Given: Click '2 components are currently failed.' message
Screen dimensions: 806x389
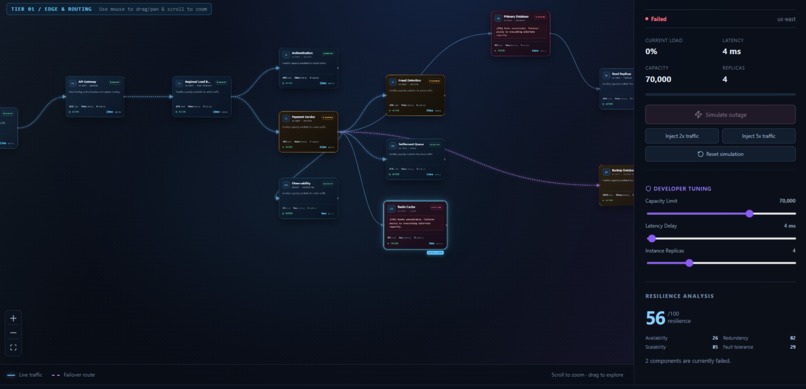Looking at the screenshot, I should point(688,361).
